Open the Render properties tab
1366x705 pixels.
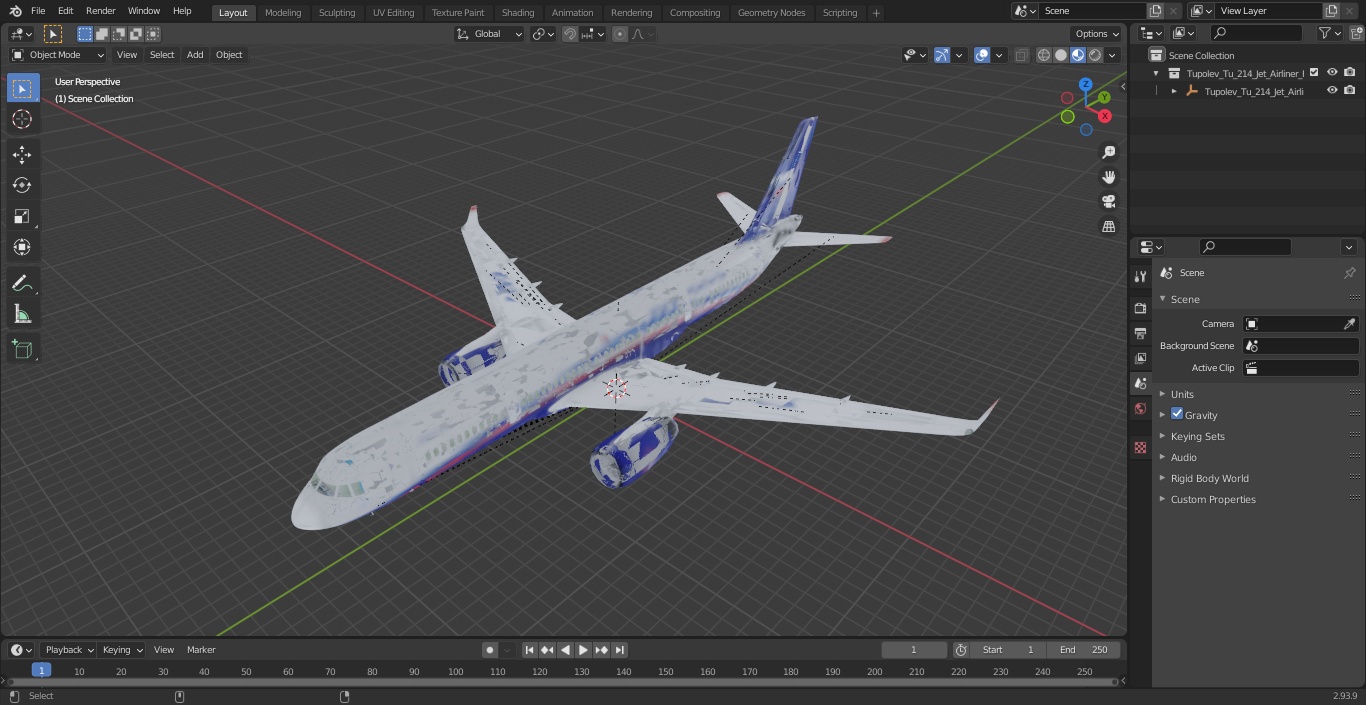pos(1140,308)
